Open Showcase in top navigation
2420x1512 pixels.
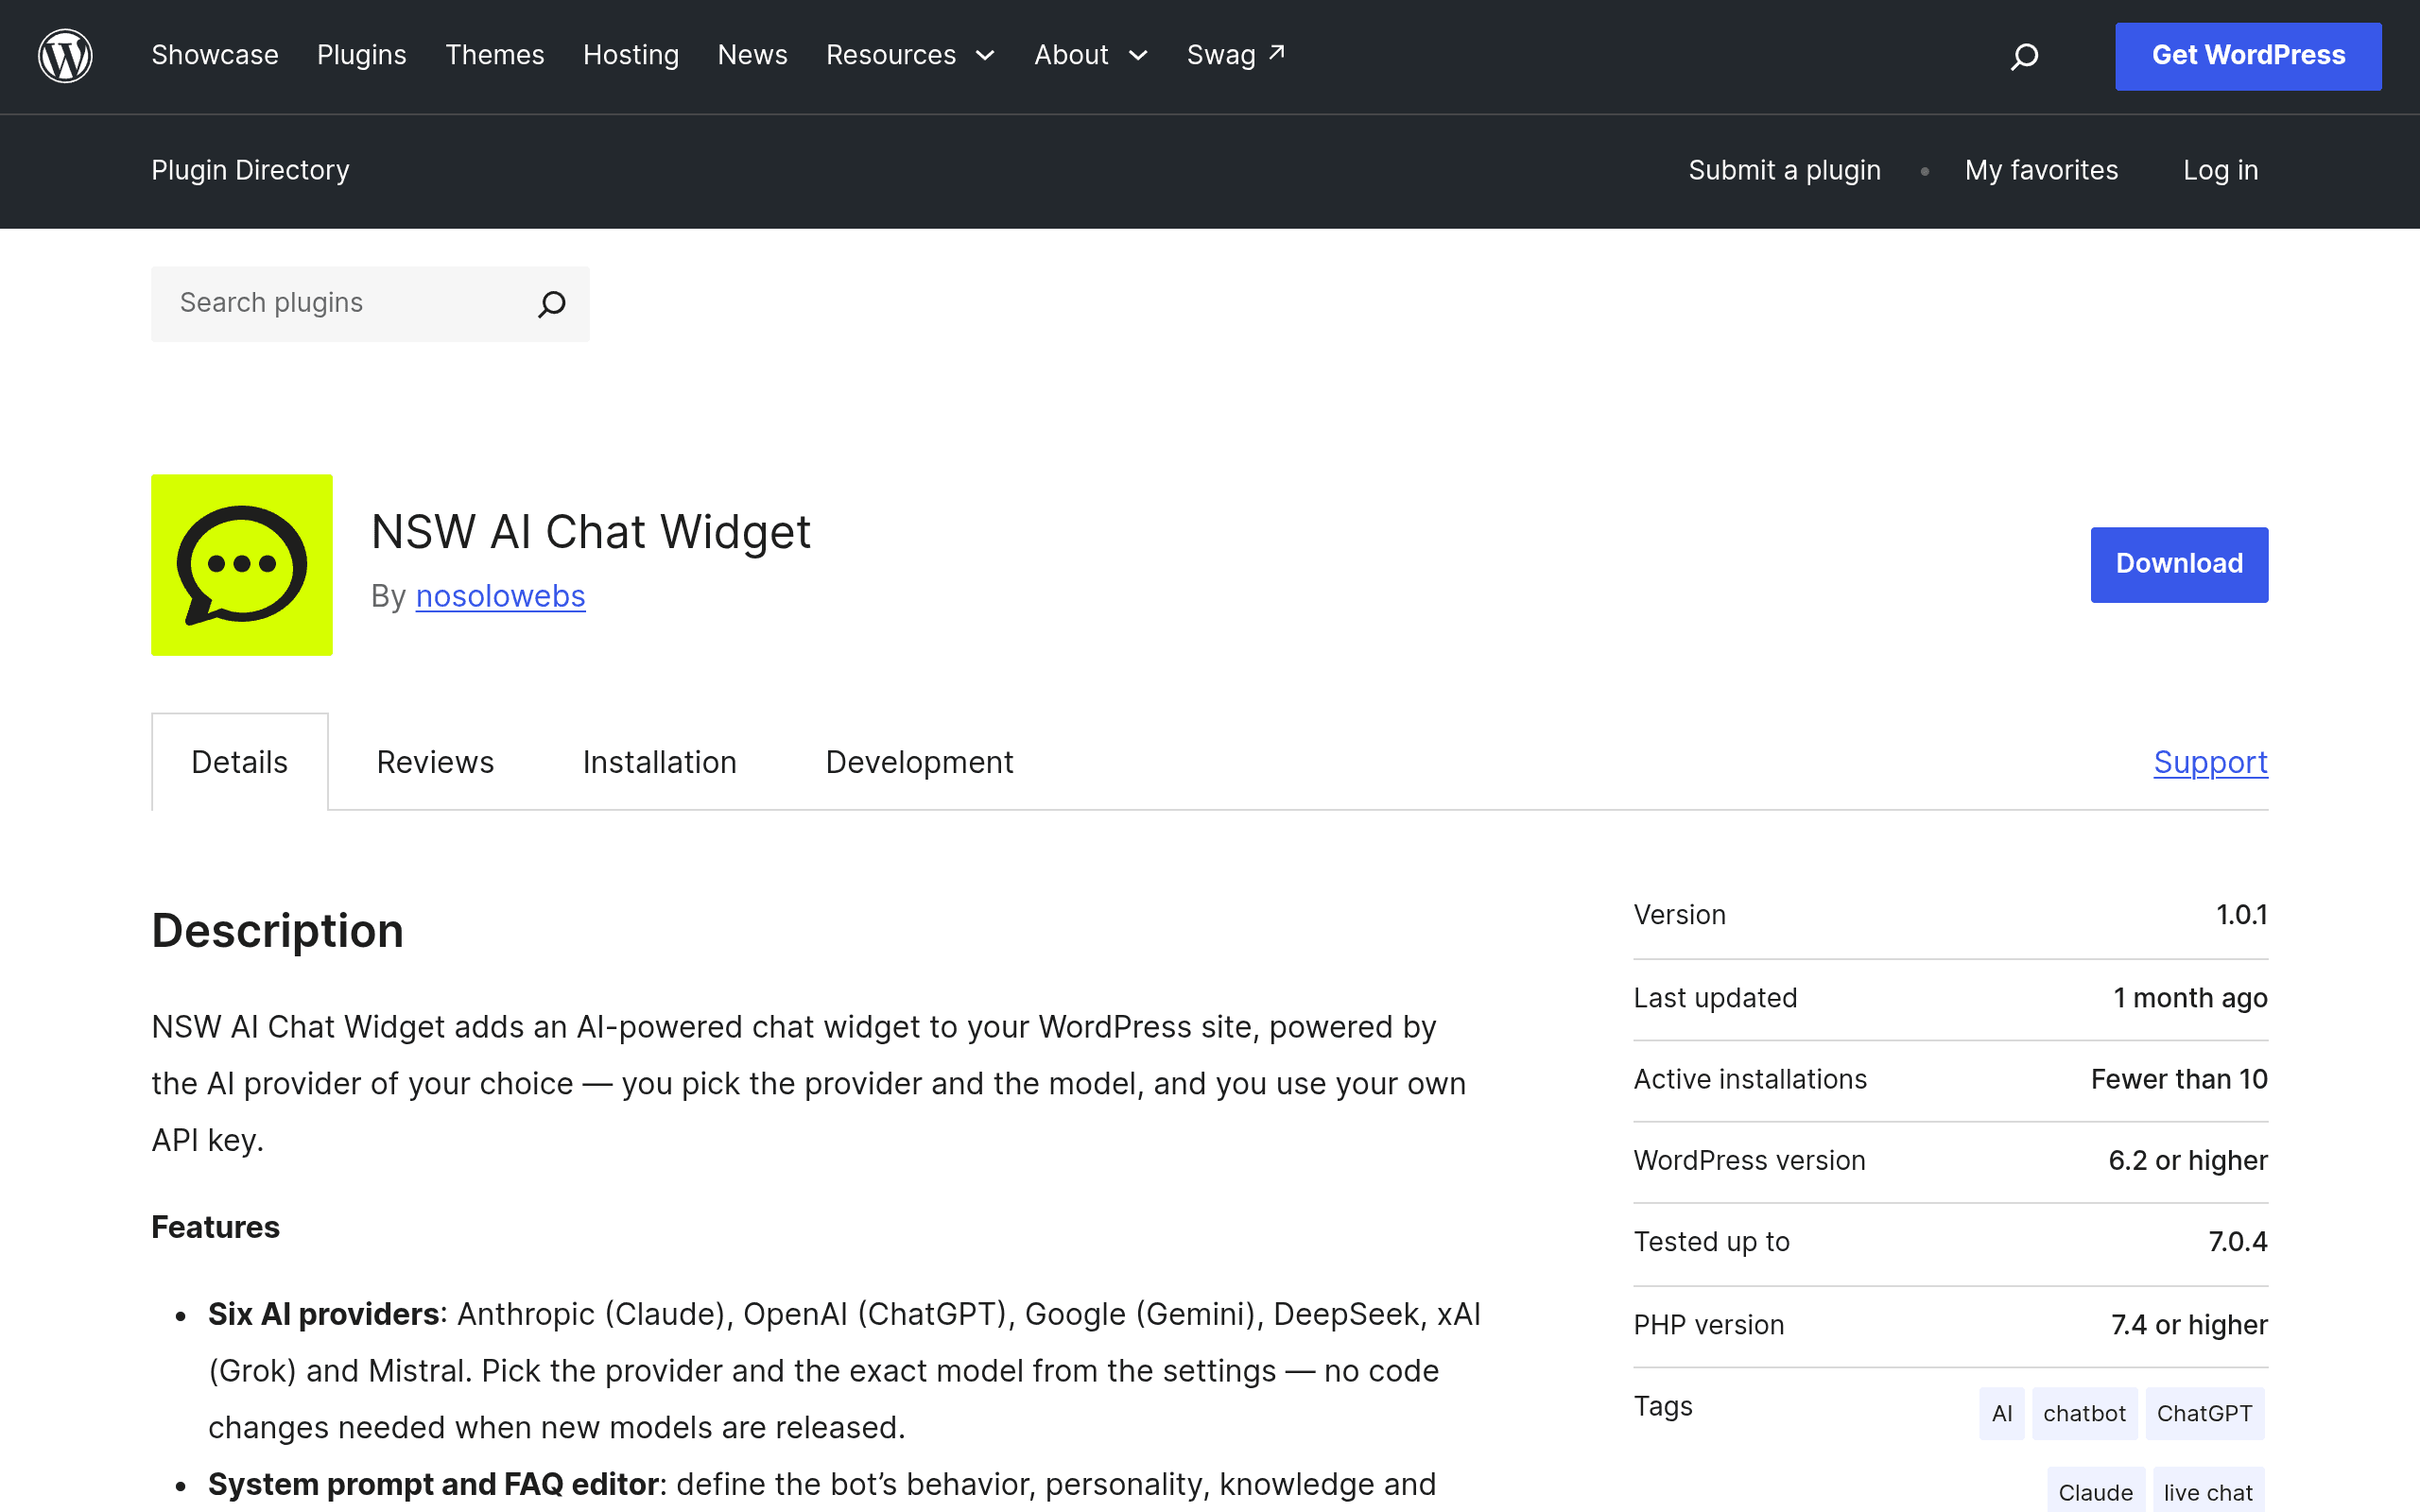[x=215, y=55]
